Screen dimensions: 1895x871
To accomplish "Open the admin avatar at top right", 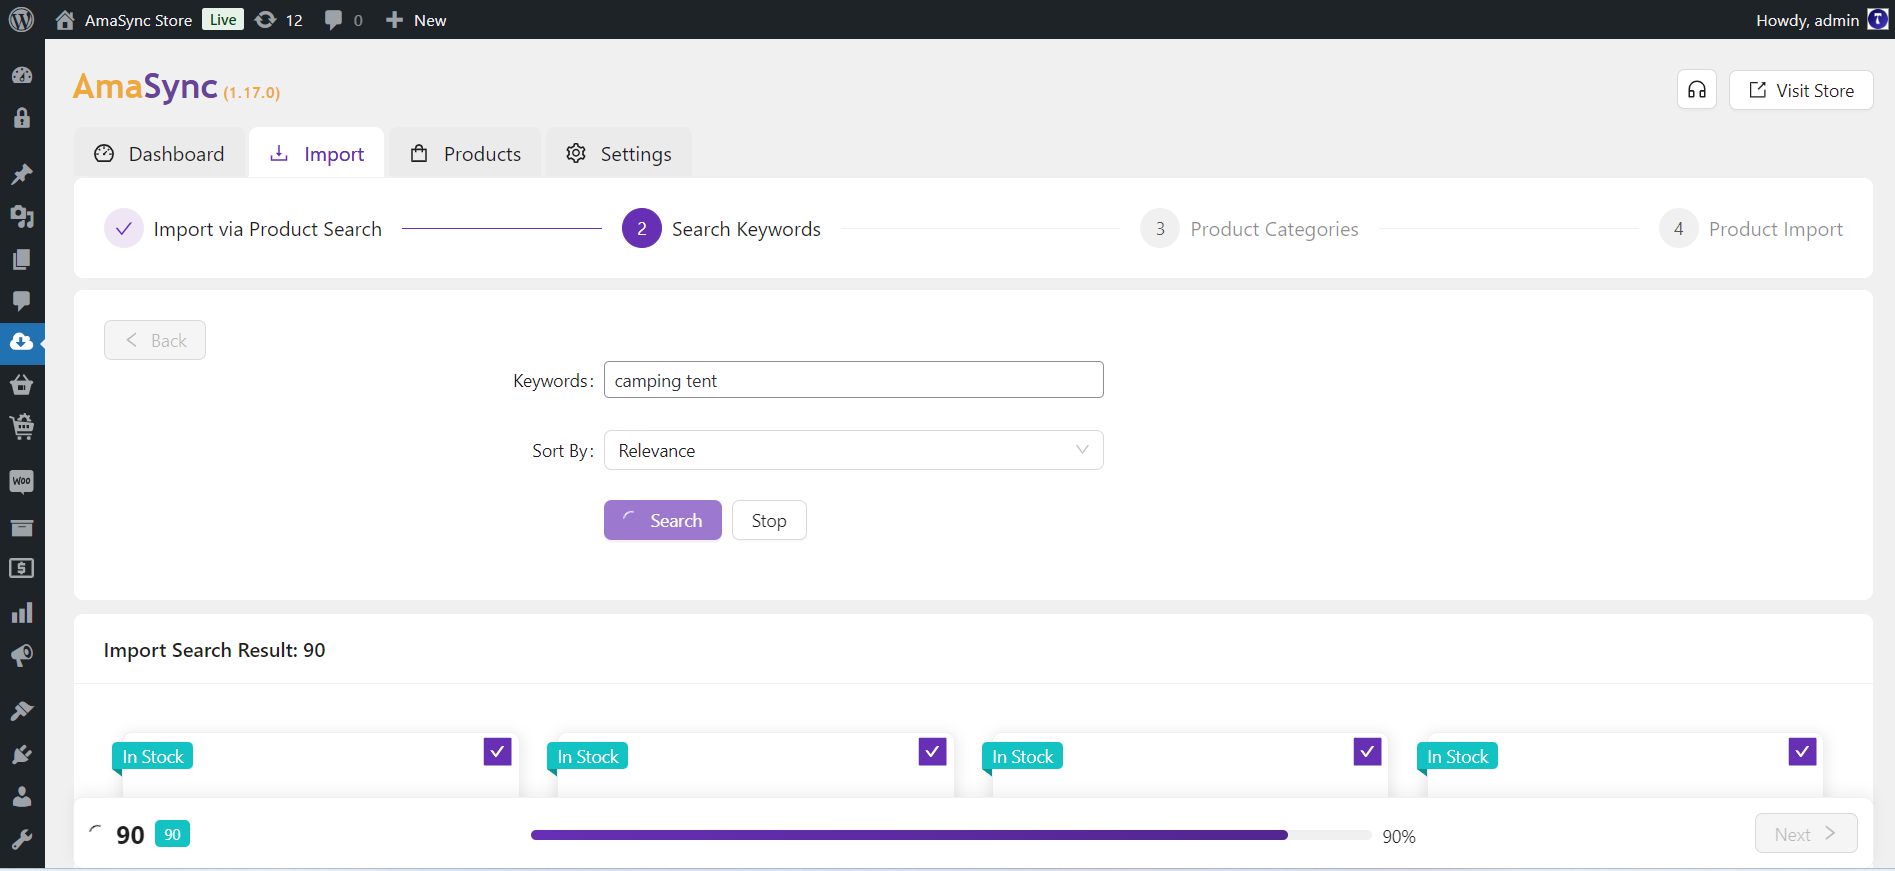I will click(1878, 20).
